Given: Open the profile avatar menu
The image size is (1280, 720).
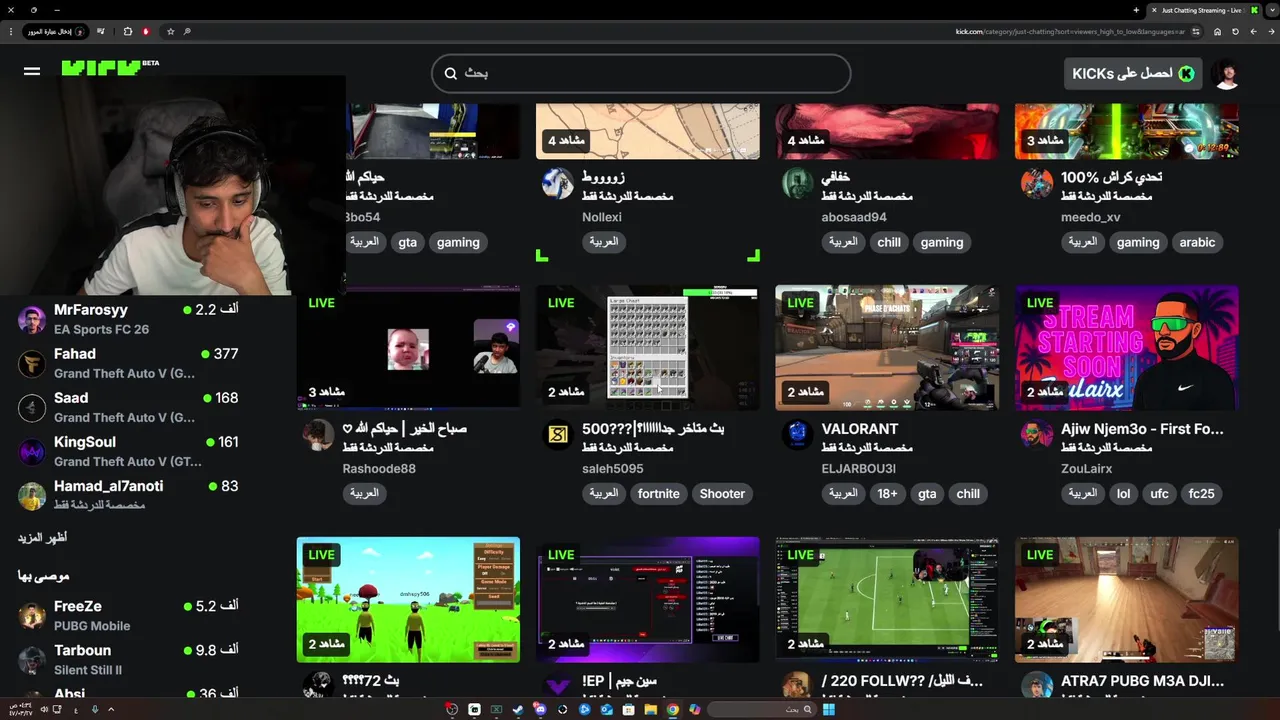Looking at the screenshot, I should [x=1226, y=73].
